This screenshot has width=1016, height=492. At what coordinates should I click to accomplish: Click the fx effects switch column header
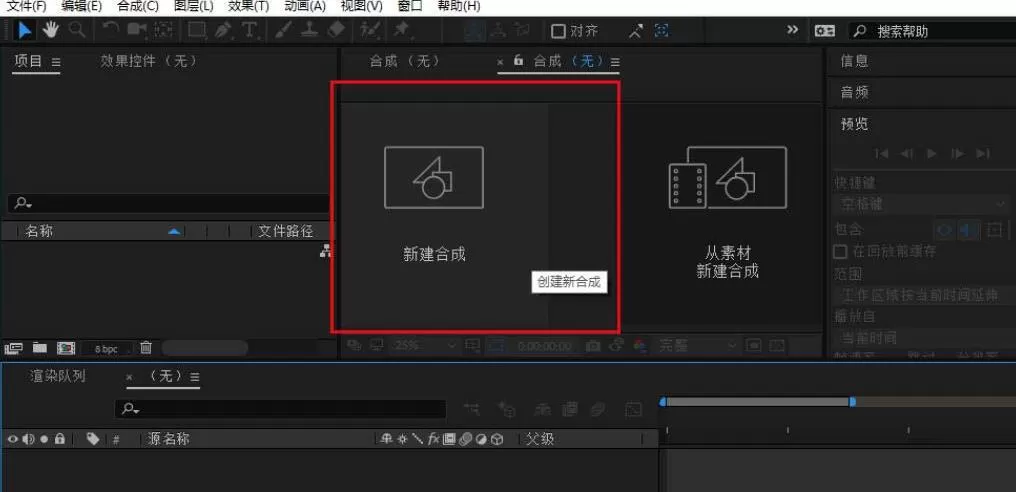click(433, 439)
